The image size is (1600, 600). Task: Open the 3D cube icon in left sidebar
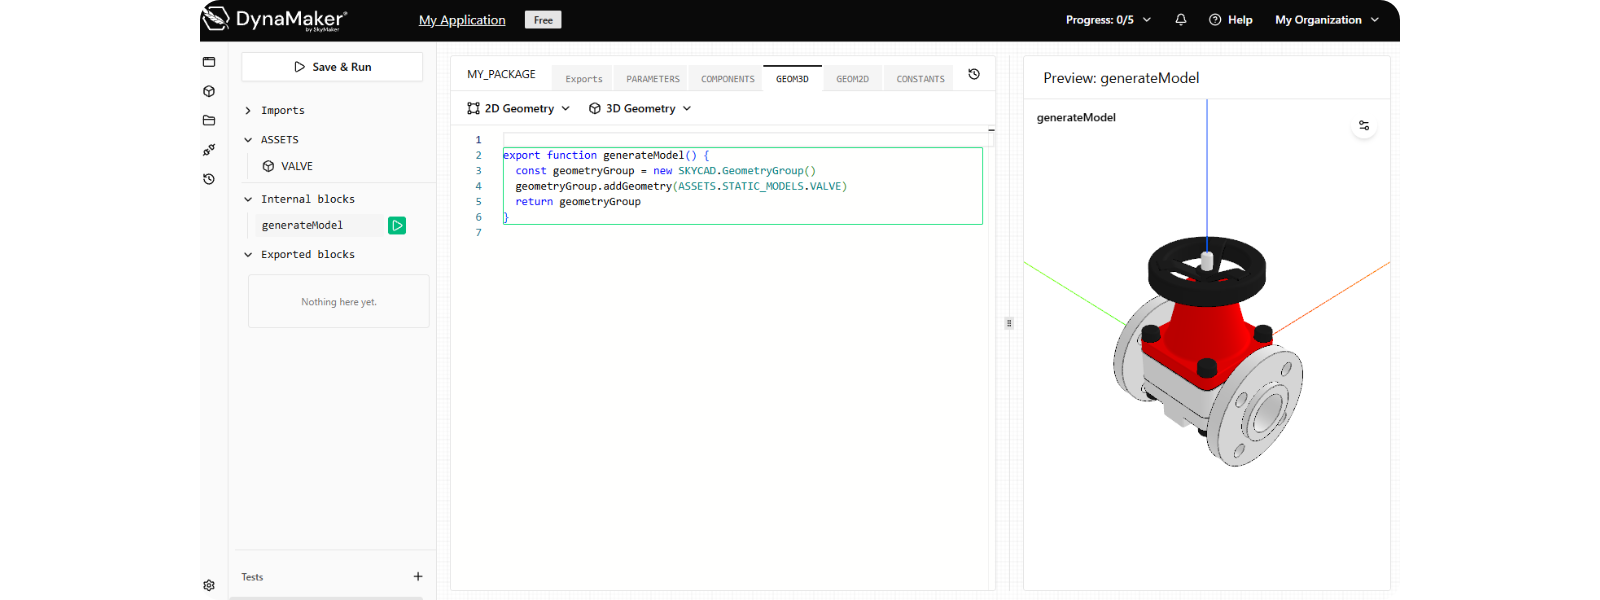[209, 91]
